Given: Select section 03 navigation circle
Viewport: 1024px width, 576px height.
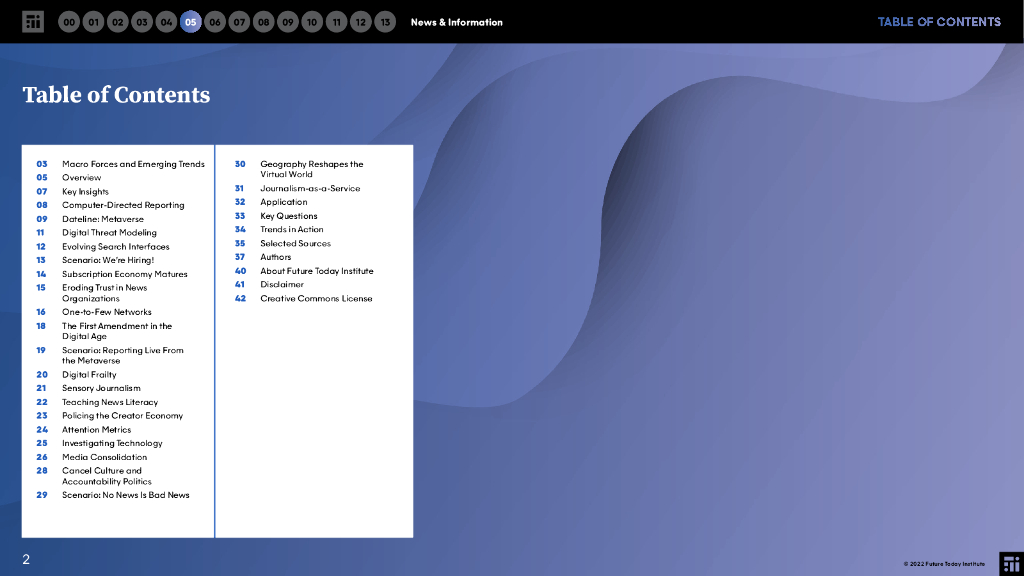Looking at the screenshot, I should pyautogui.click(x=142, y=22).
